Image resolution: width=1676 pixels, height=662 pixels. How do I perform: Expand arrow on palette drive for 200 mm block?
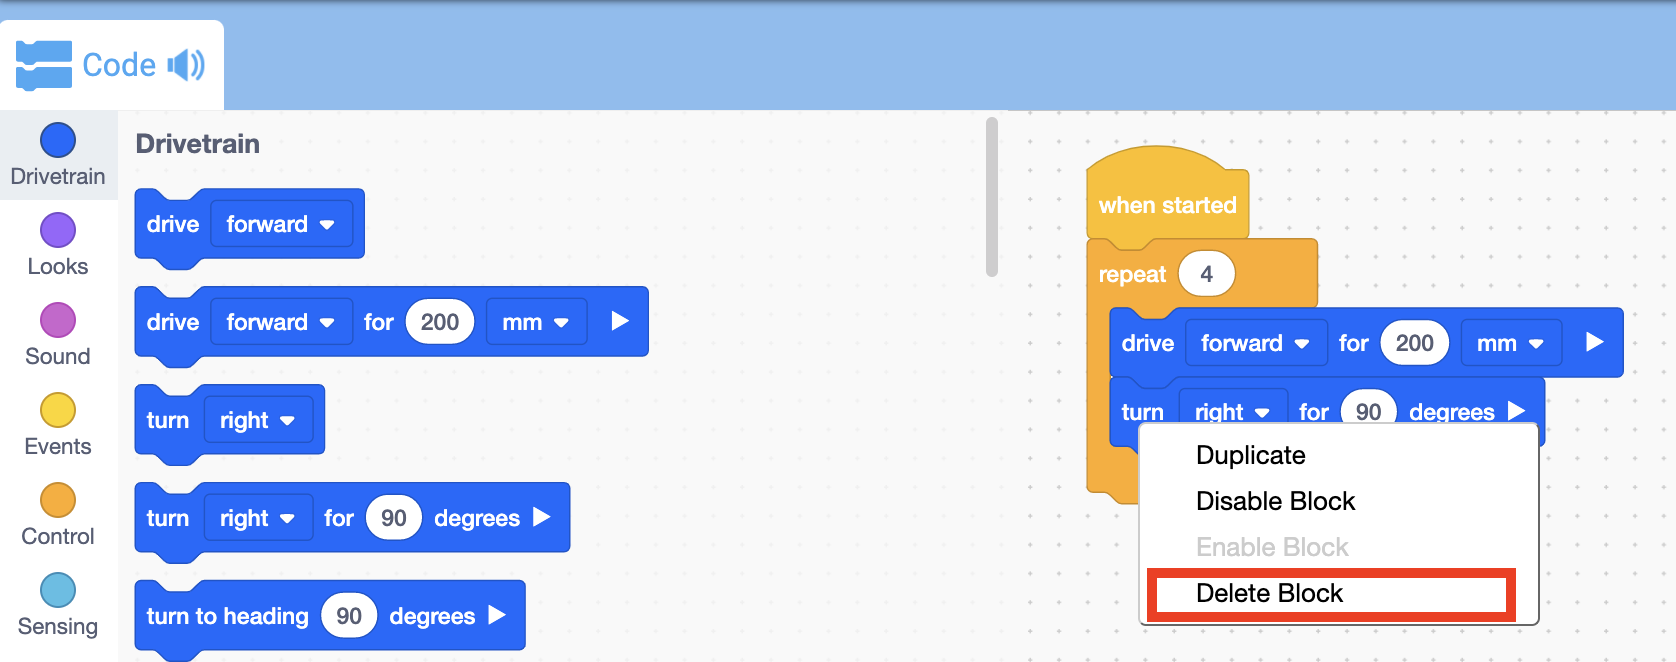click(x=620, y=321)
